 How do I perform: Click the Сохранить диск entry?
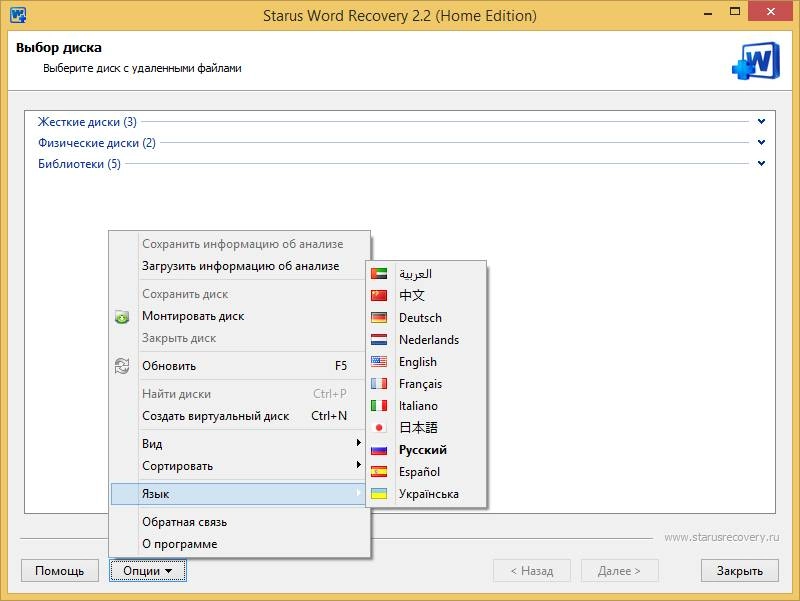pos(238,294)
